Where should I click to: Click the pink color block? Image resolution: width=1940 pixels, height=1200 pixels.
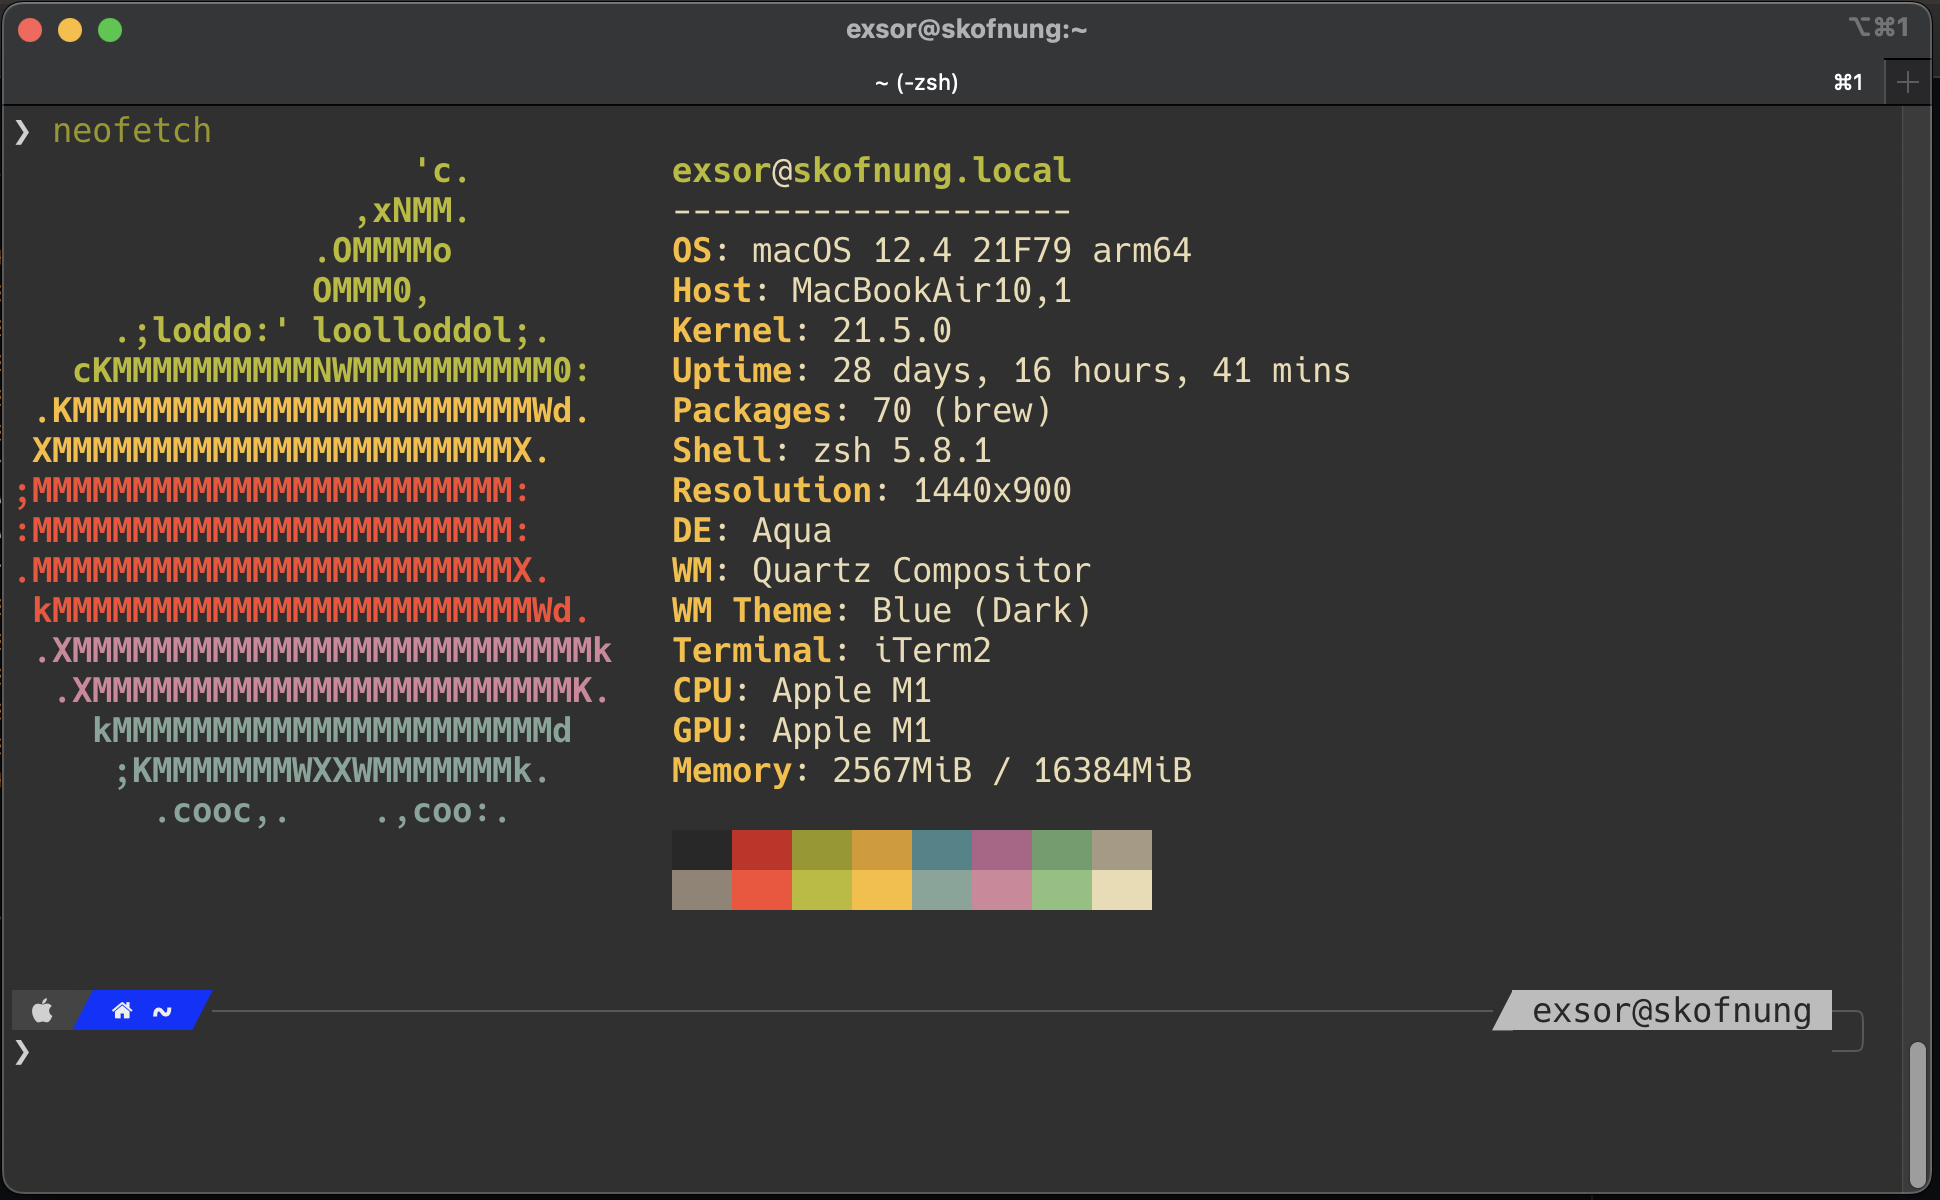1001,889
